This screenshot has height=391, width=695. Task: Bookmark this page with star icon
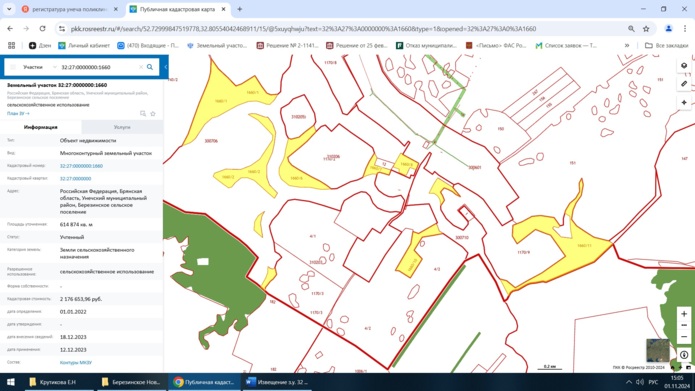(646, 29)
